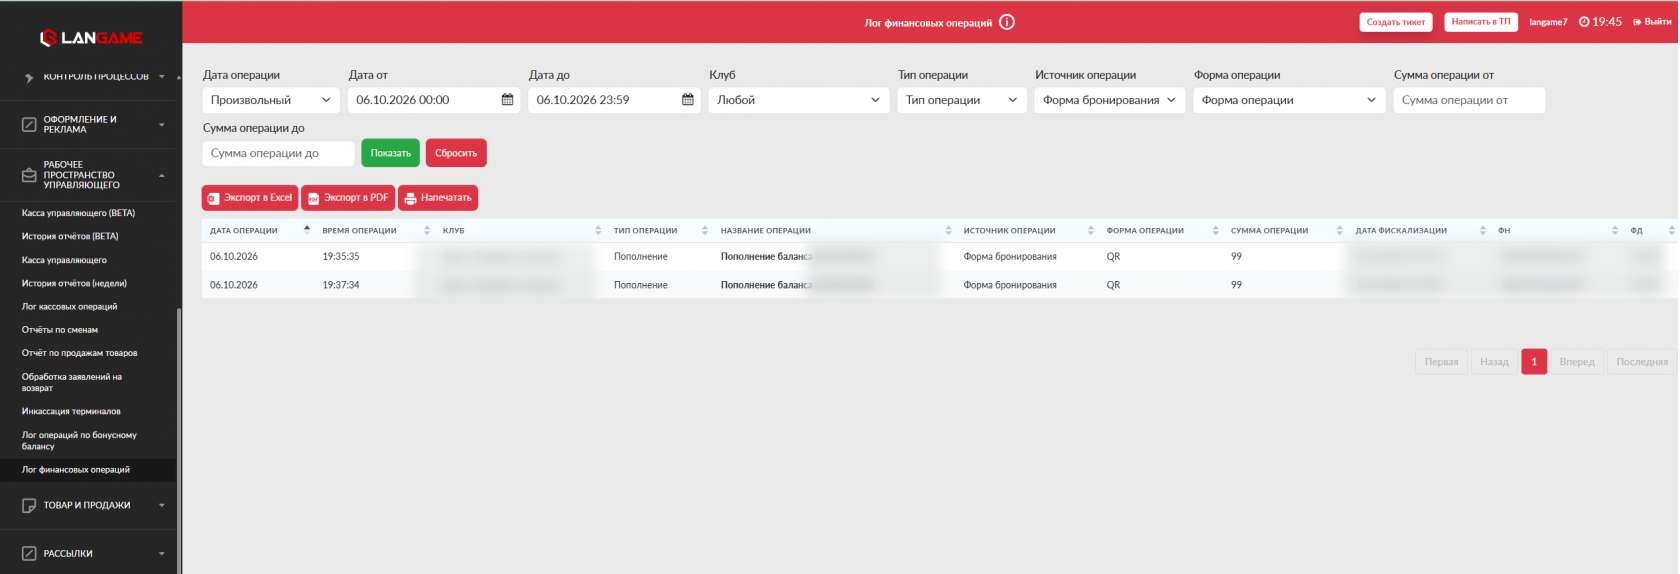Image resolution: width=1680 pixels, height=574 pixels.
Task: Click time cell 19:35:35
Action: [341, 257]
